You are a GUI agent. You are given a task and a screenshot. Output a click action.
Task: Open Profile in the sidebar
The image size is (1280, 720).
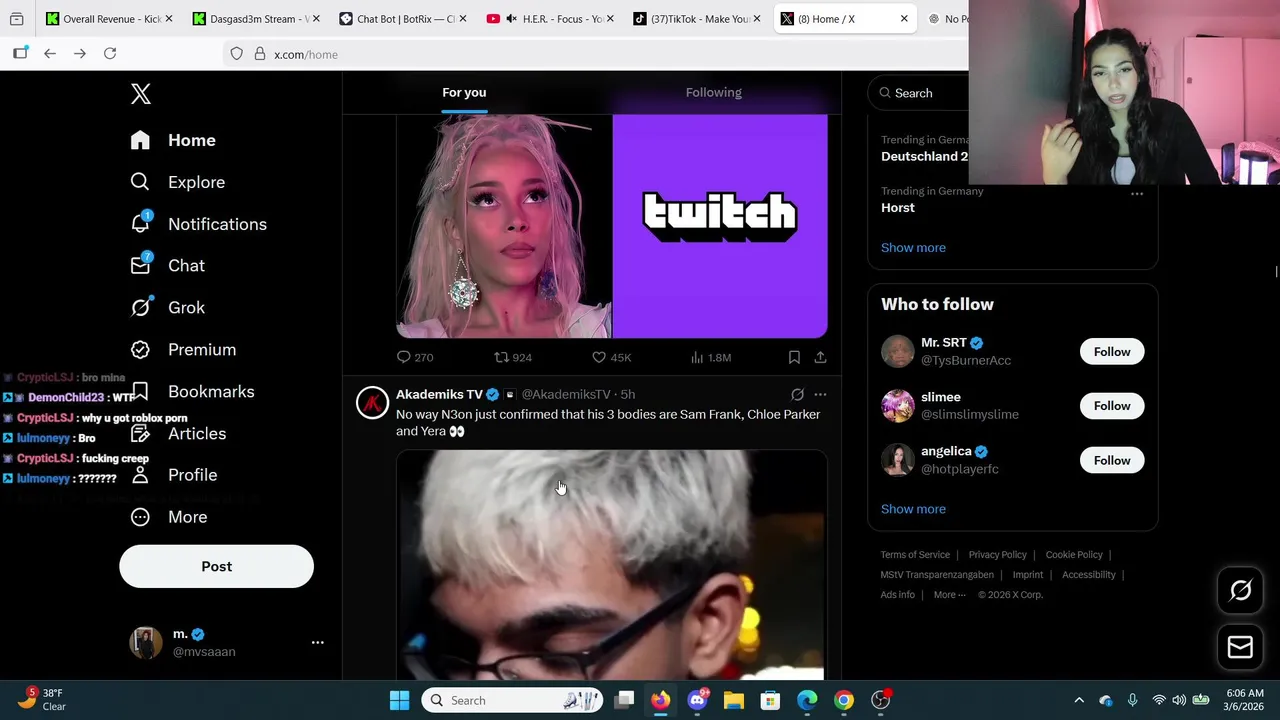(174, 475)
